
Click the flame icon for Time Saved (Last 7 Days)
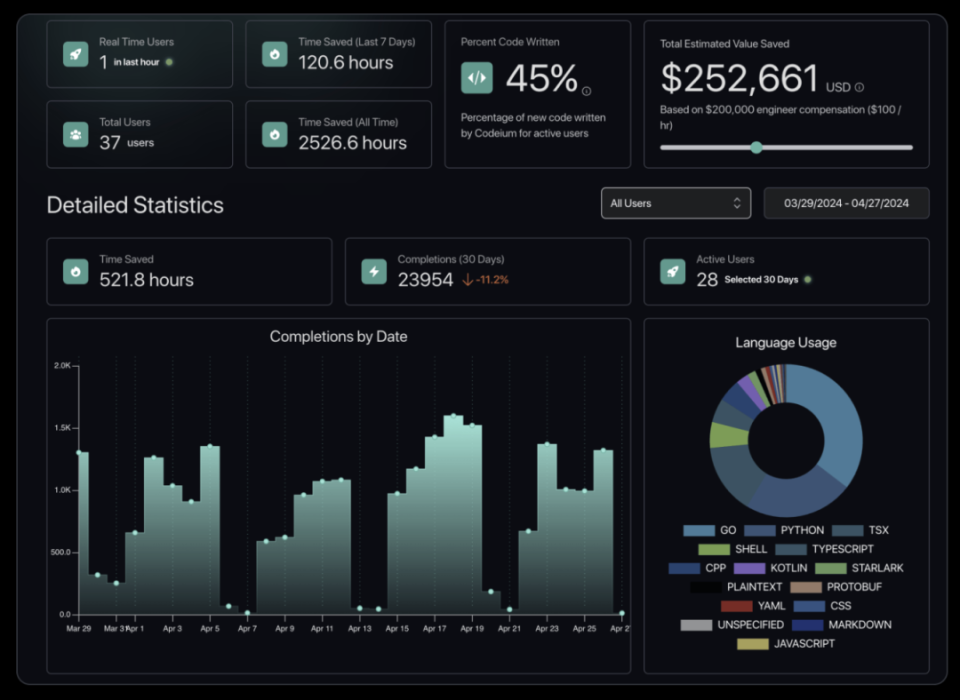(x=274, y=54)
